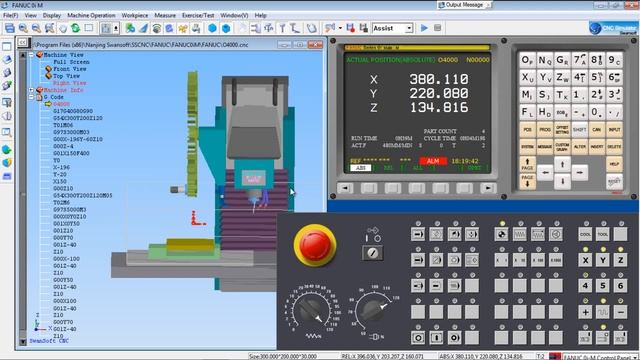
Task: Click the PAGE up key
Action: (x=527, y=164)
